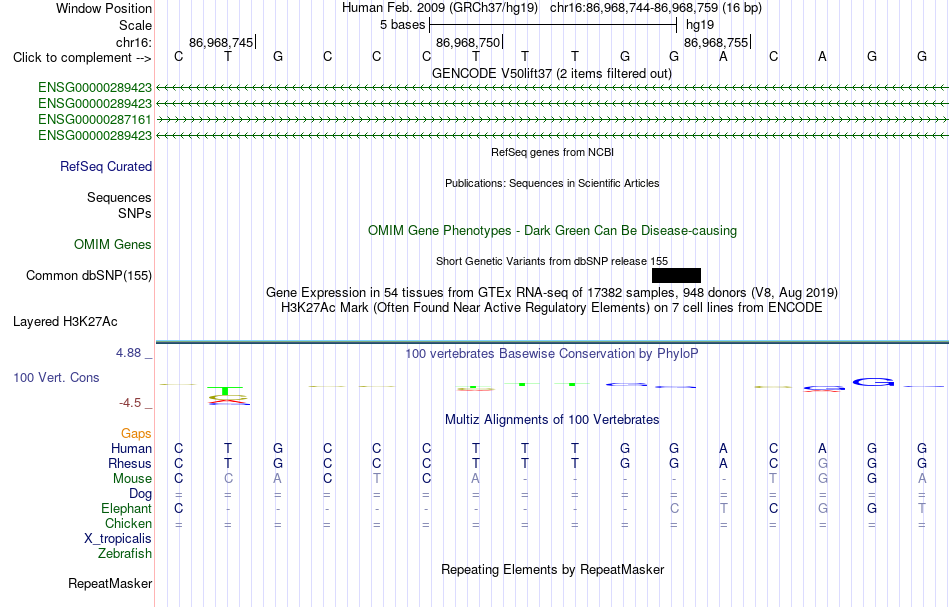Open OMIM Genes track label
950x607 pixels.
click(113, 244)
